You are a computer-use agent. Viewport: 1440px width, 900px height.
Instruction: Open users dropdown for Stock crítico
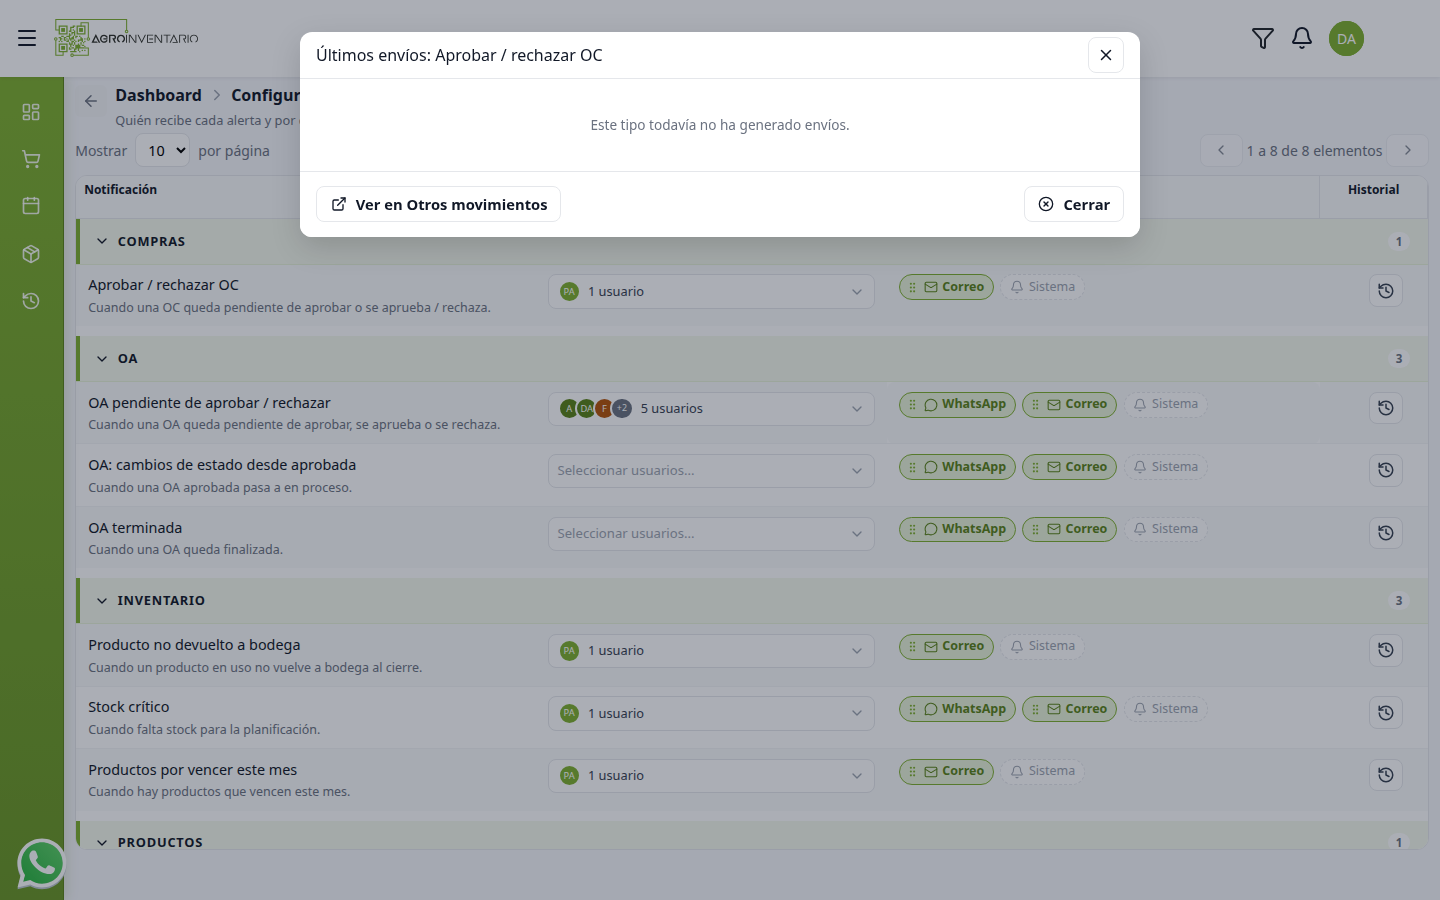711,714
